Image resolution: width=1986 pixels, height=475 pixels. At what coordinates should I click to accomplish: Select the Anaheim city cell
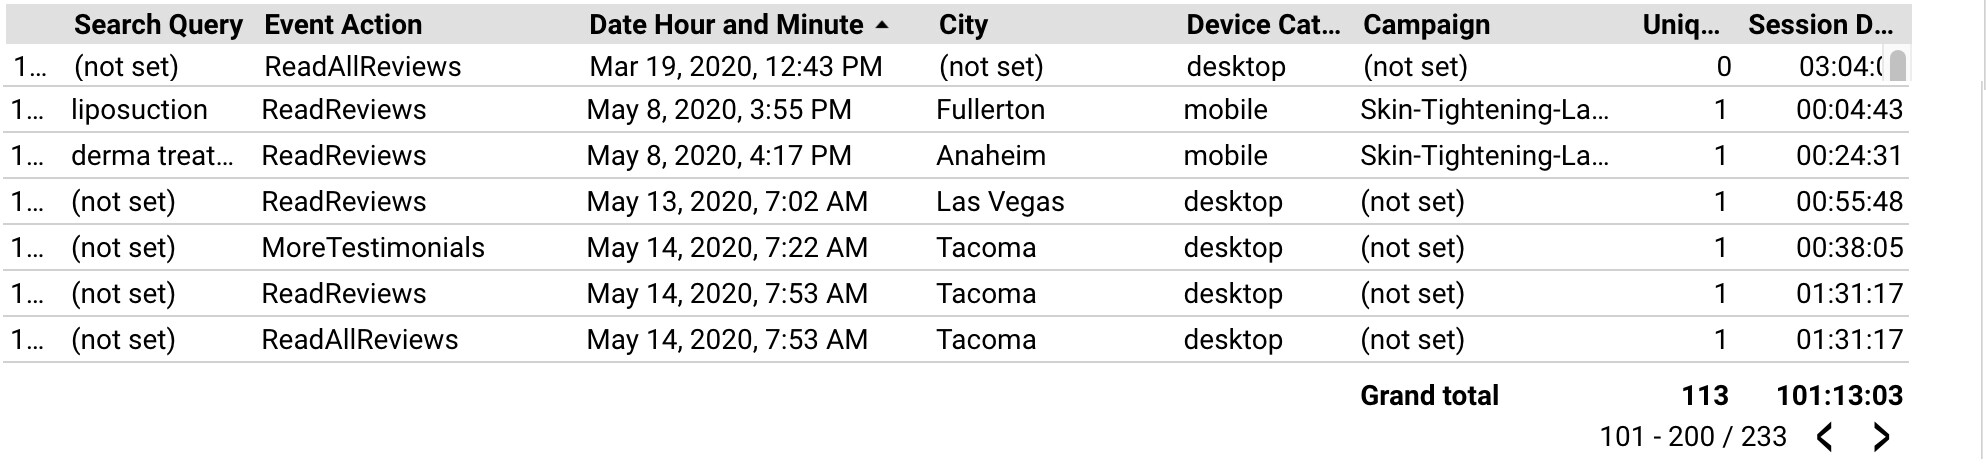click(991, 156)
